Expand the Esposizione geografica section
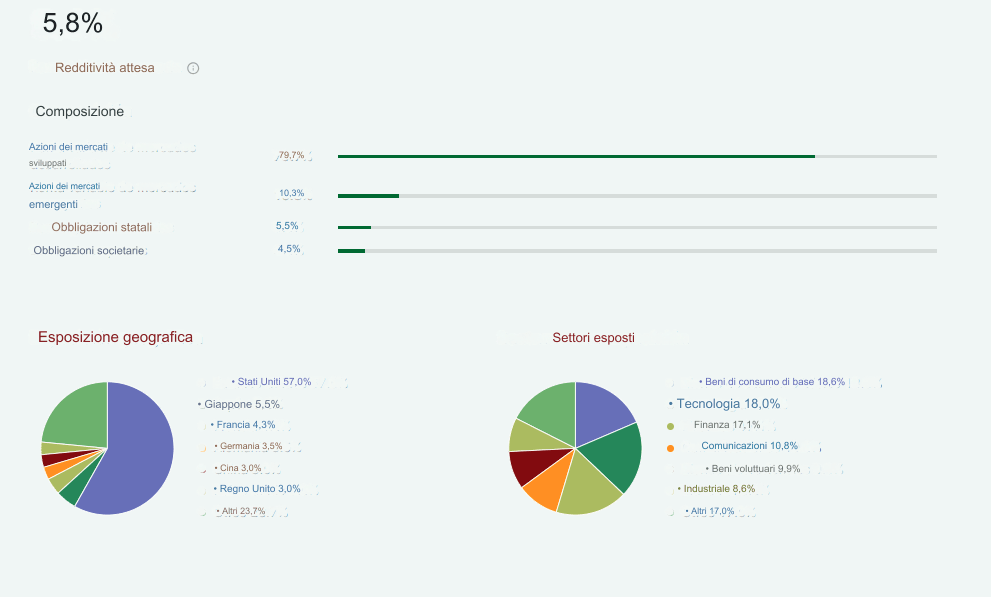The image size is (991, 597). click(115, 337)
